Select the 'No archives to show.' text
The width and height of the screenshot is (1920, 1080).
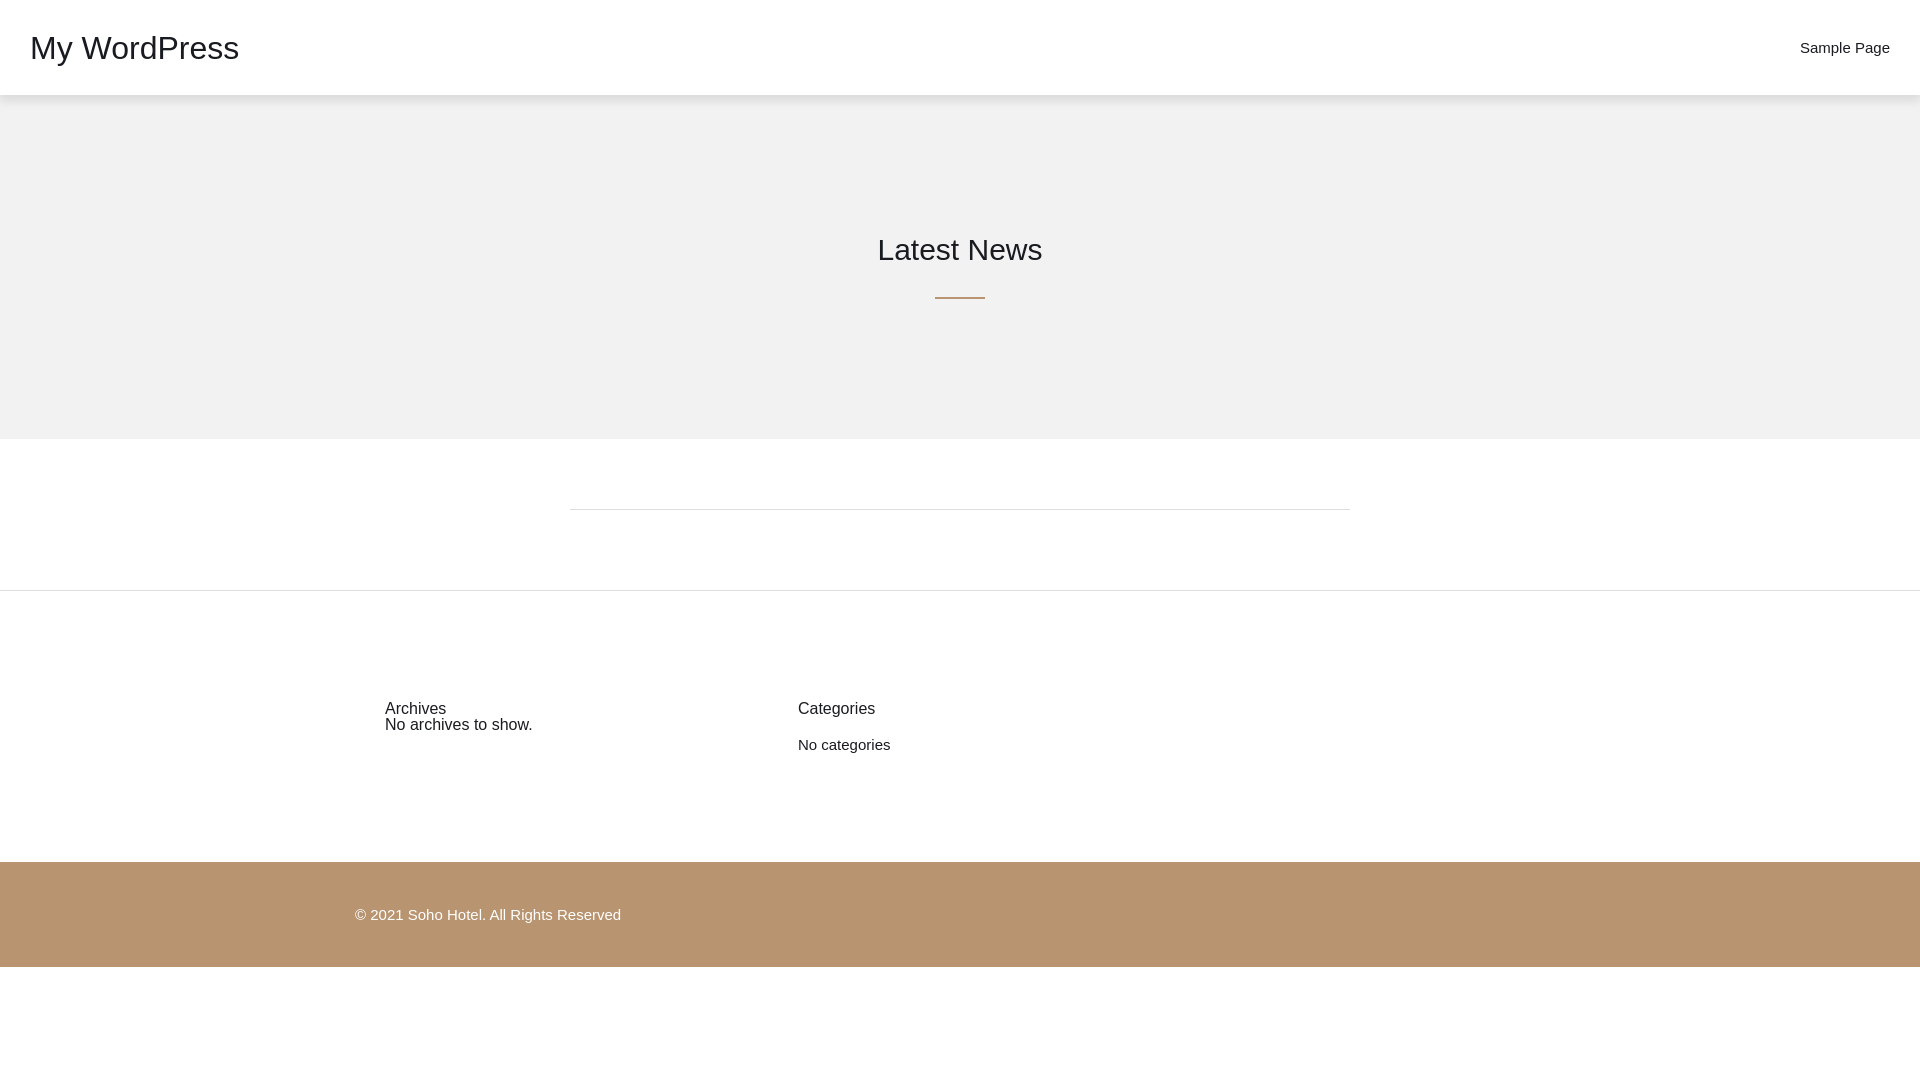458,725
